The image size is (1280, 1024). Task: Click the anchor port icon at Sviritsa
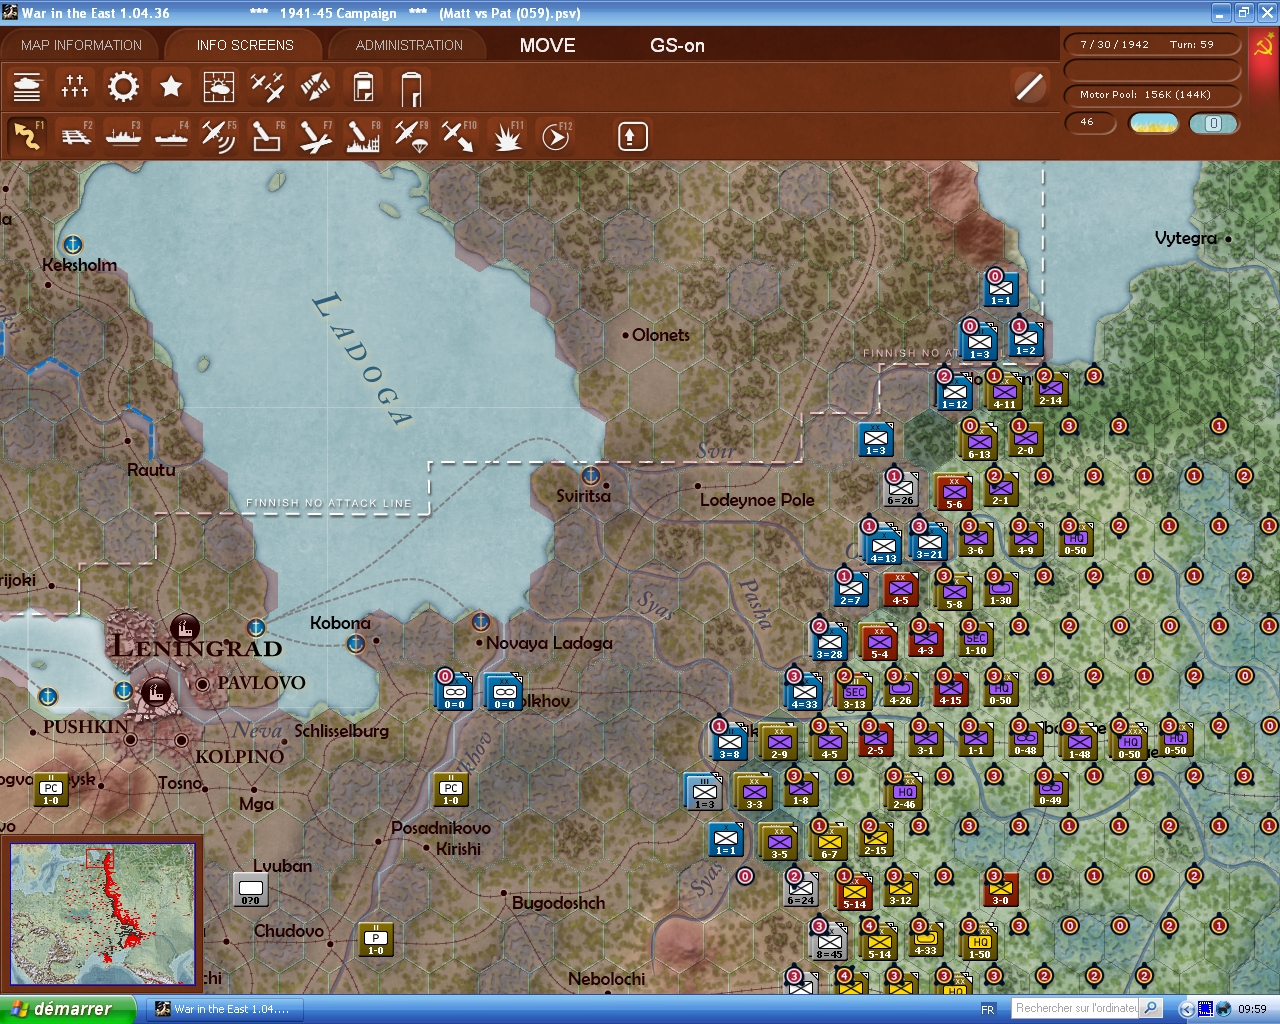591,474
